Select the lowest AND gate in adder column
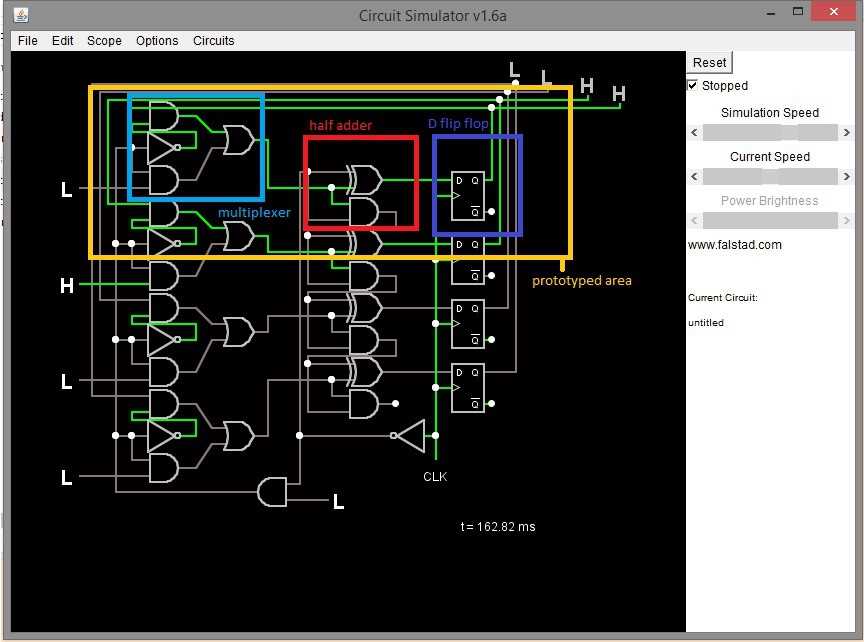864x642 pixels. pos(364,404)
